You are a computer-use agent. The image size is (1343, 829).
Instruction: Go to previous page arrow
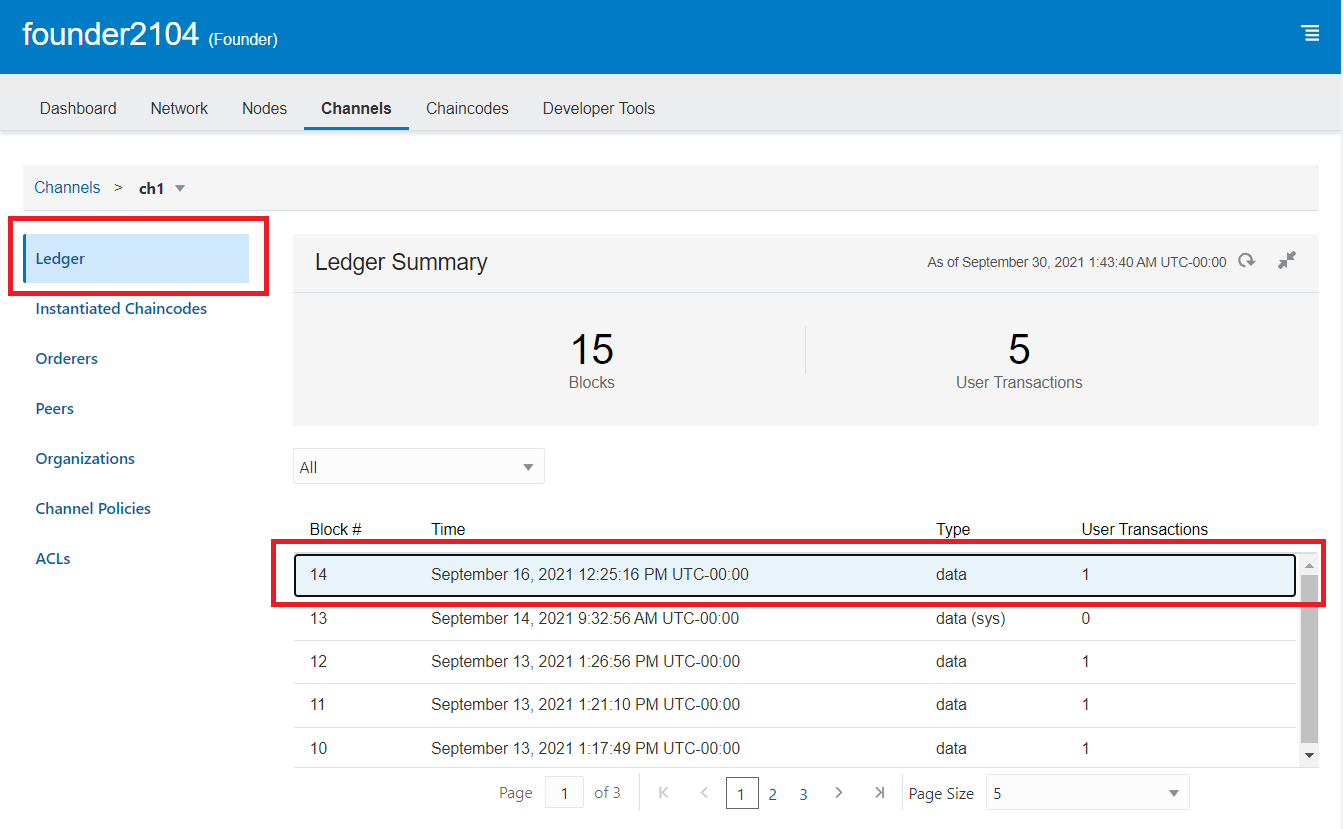click(704, 793)
